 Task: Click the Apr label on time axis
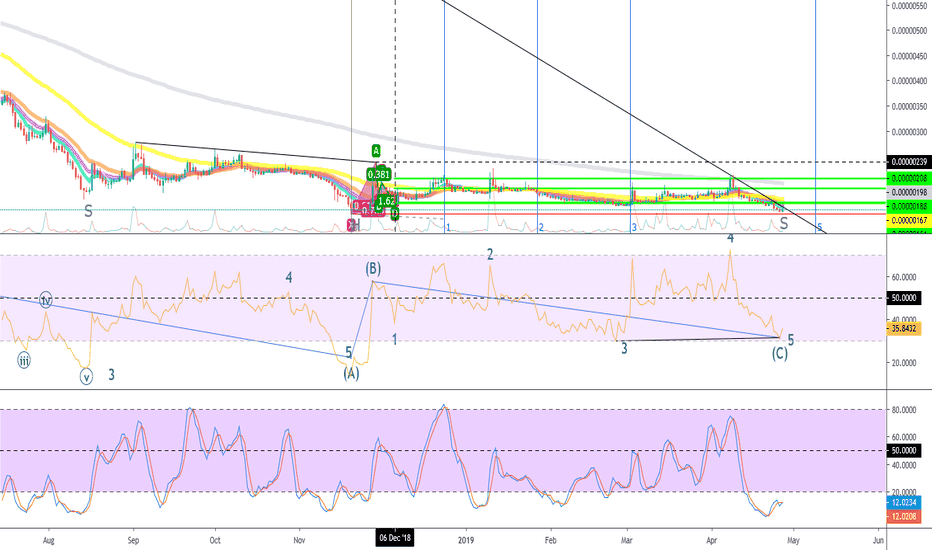[x=711, y=540]
